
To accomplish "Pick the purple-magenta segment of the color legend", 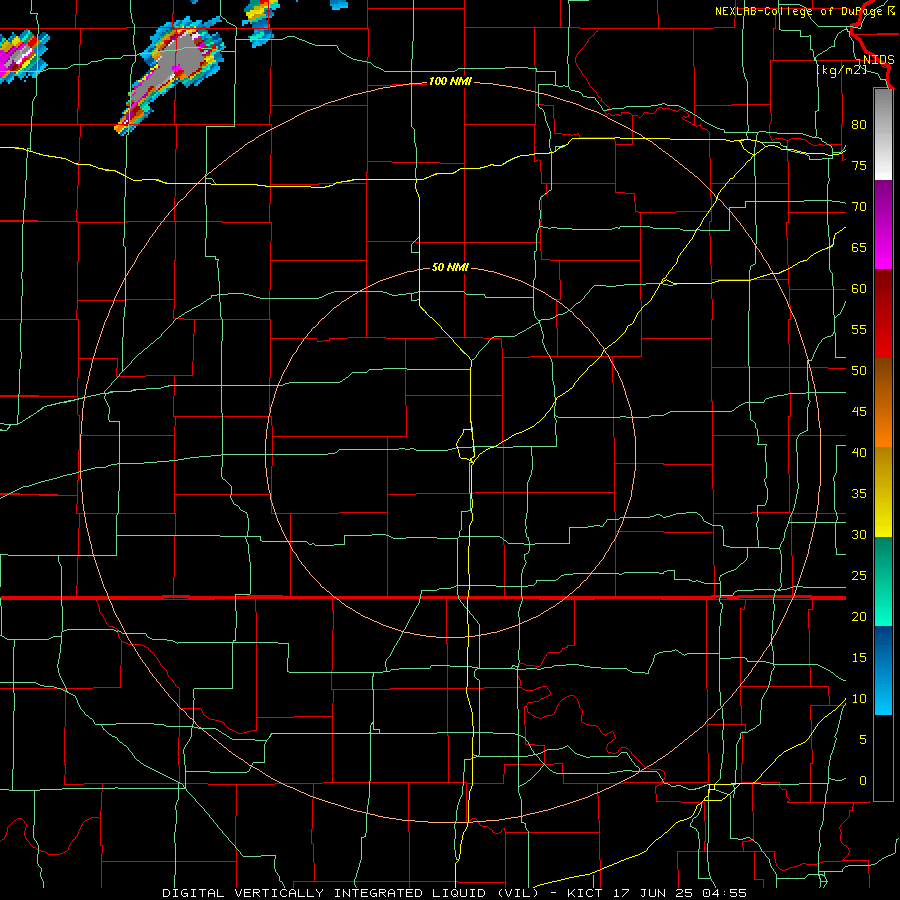I will (x=883, y=224).
